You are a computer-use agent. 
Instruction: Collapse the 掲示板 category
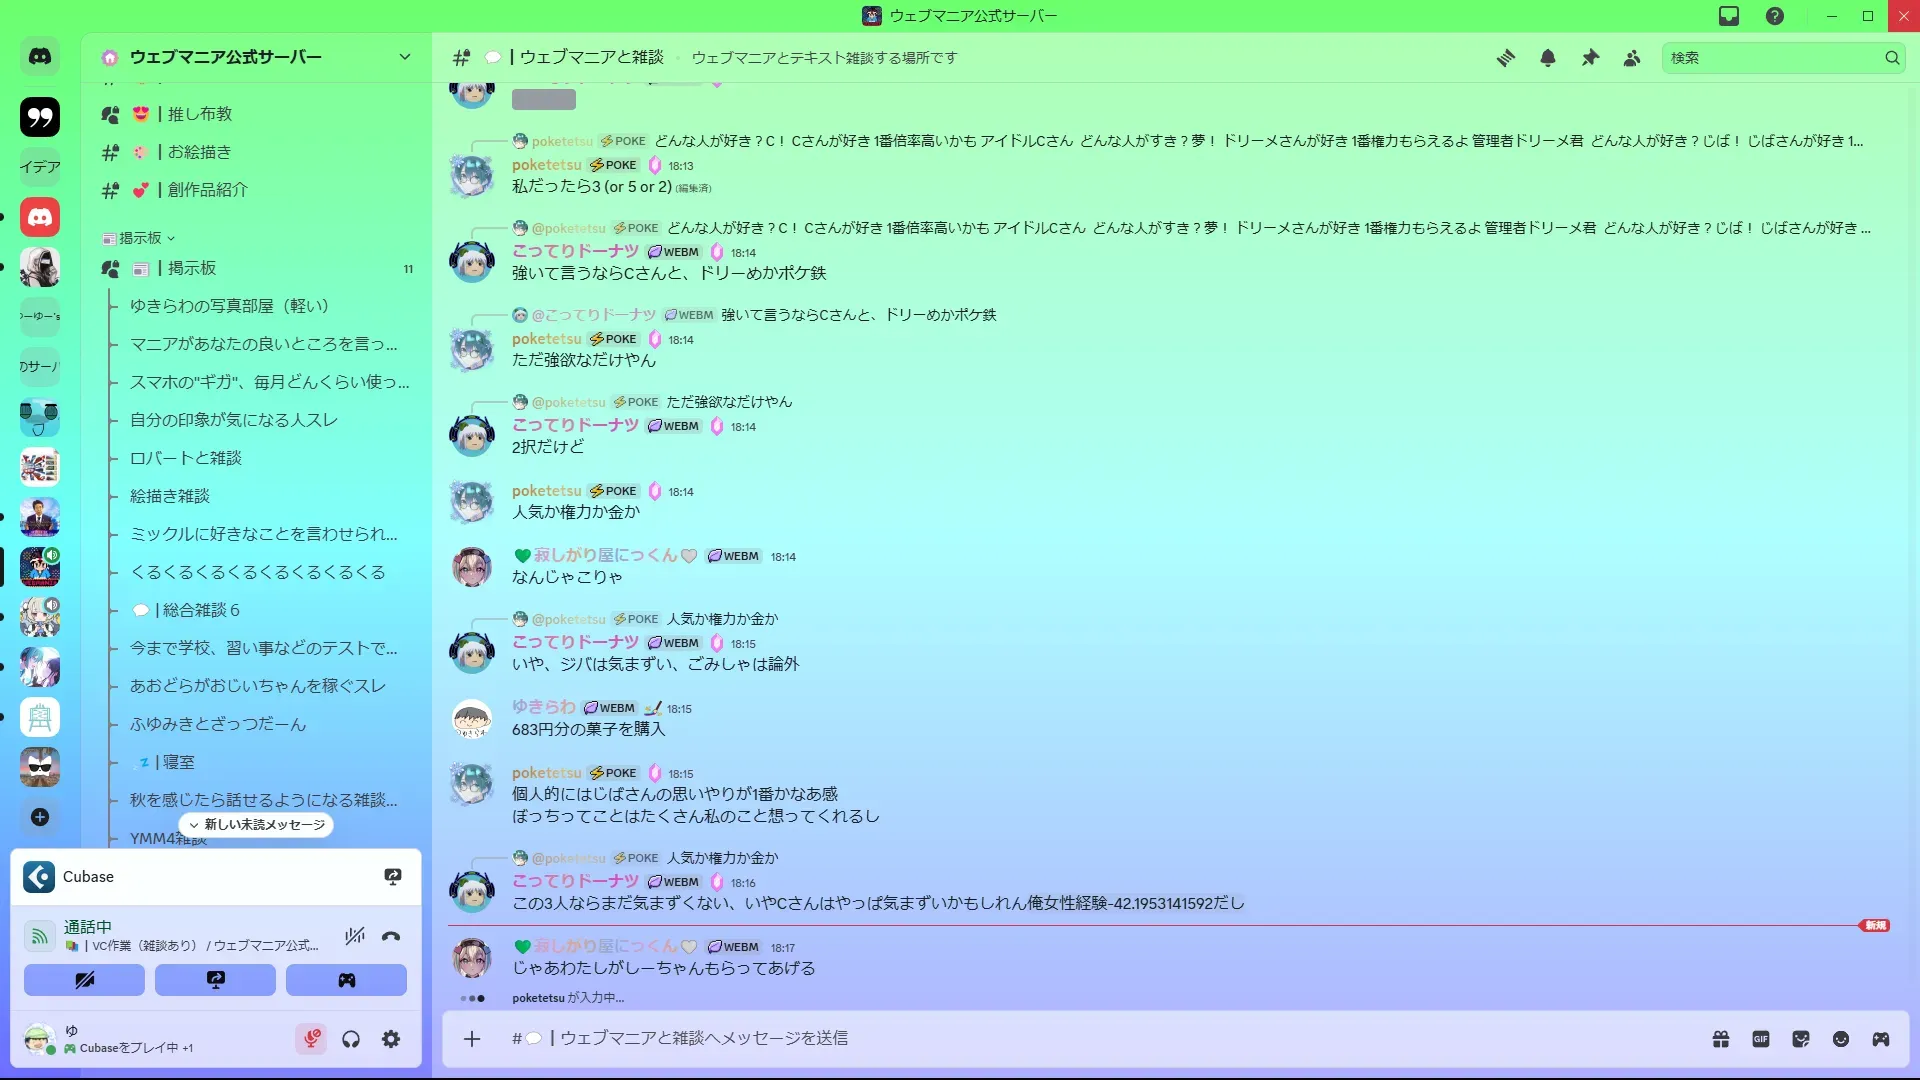(x=139, y=238)
